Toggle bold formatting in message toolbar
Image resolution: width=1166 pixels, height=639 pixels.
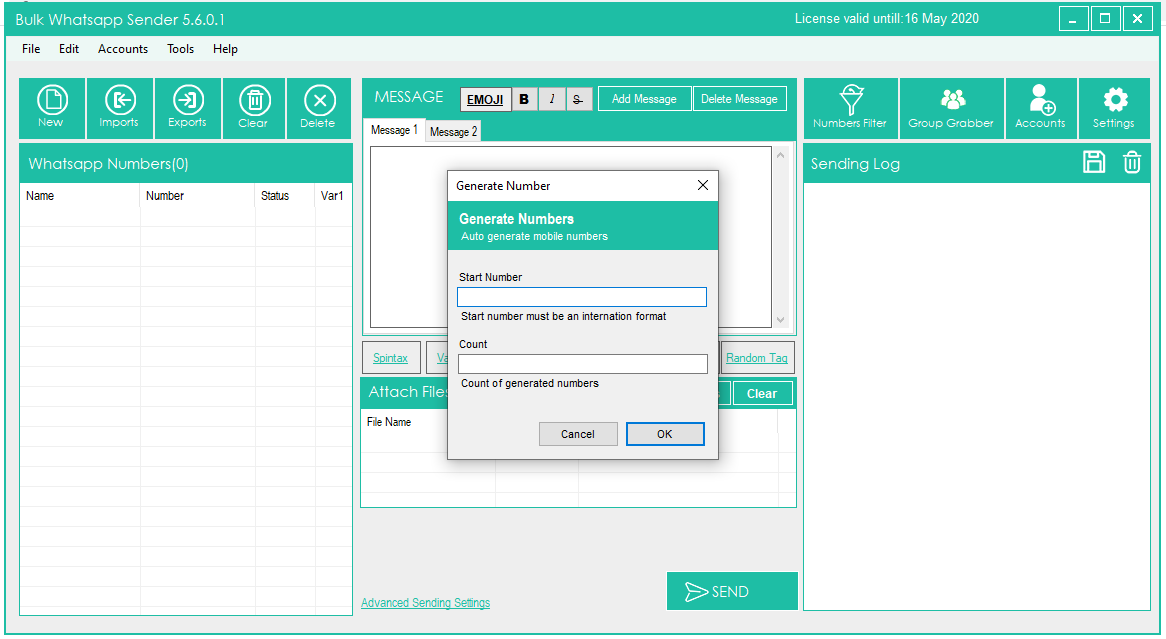coord(524,99)
